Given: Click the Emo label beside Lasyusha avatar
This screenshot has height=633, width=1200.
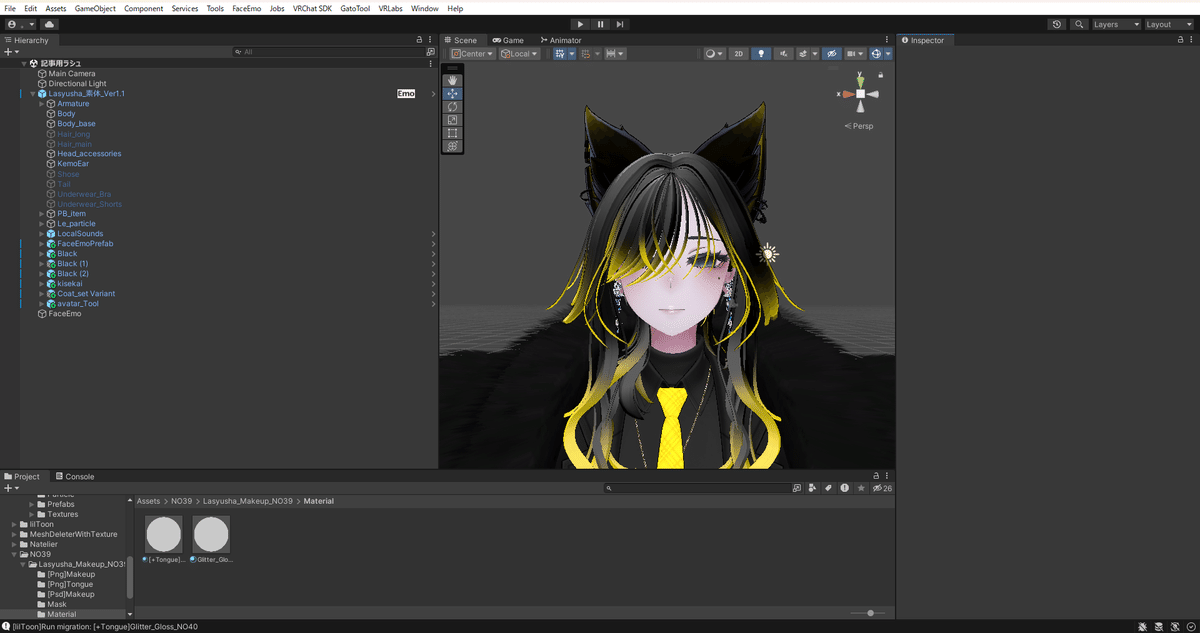Looking at the screenshot, I should [x=406, y=93].
